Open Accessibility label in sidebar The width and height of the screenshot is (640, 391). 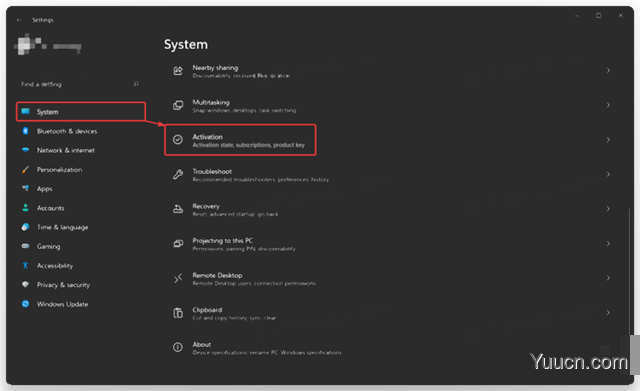click(55, 266)
